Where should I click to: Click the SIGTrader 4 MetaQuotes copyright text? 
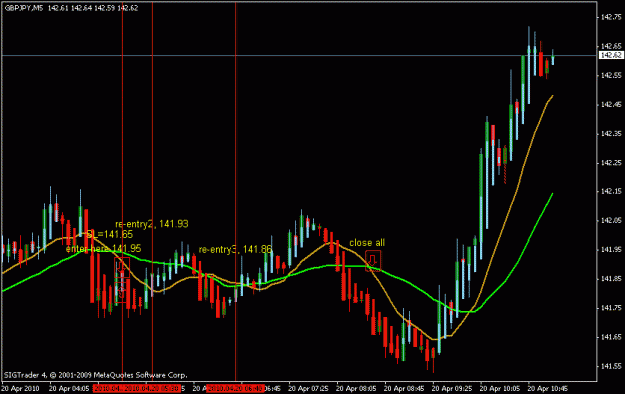pos(96,375)
